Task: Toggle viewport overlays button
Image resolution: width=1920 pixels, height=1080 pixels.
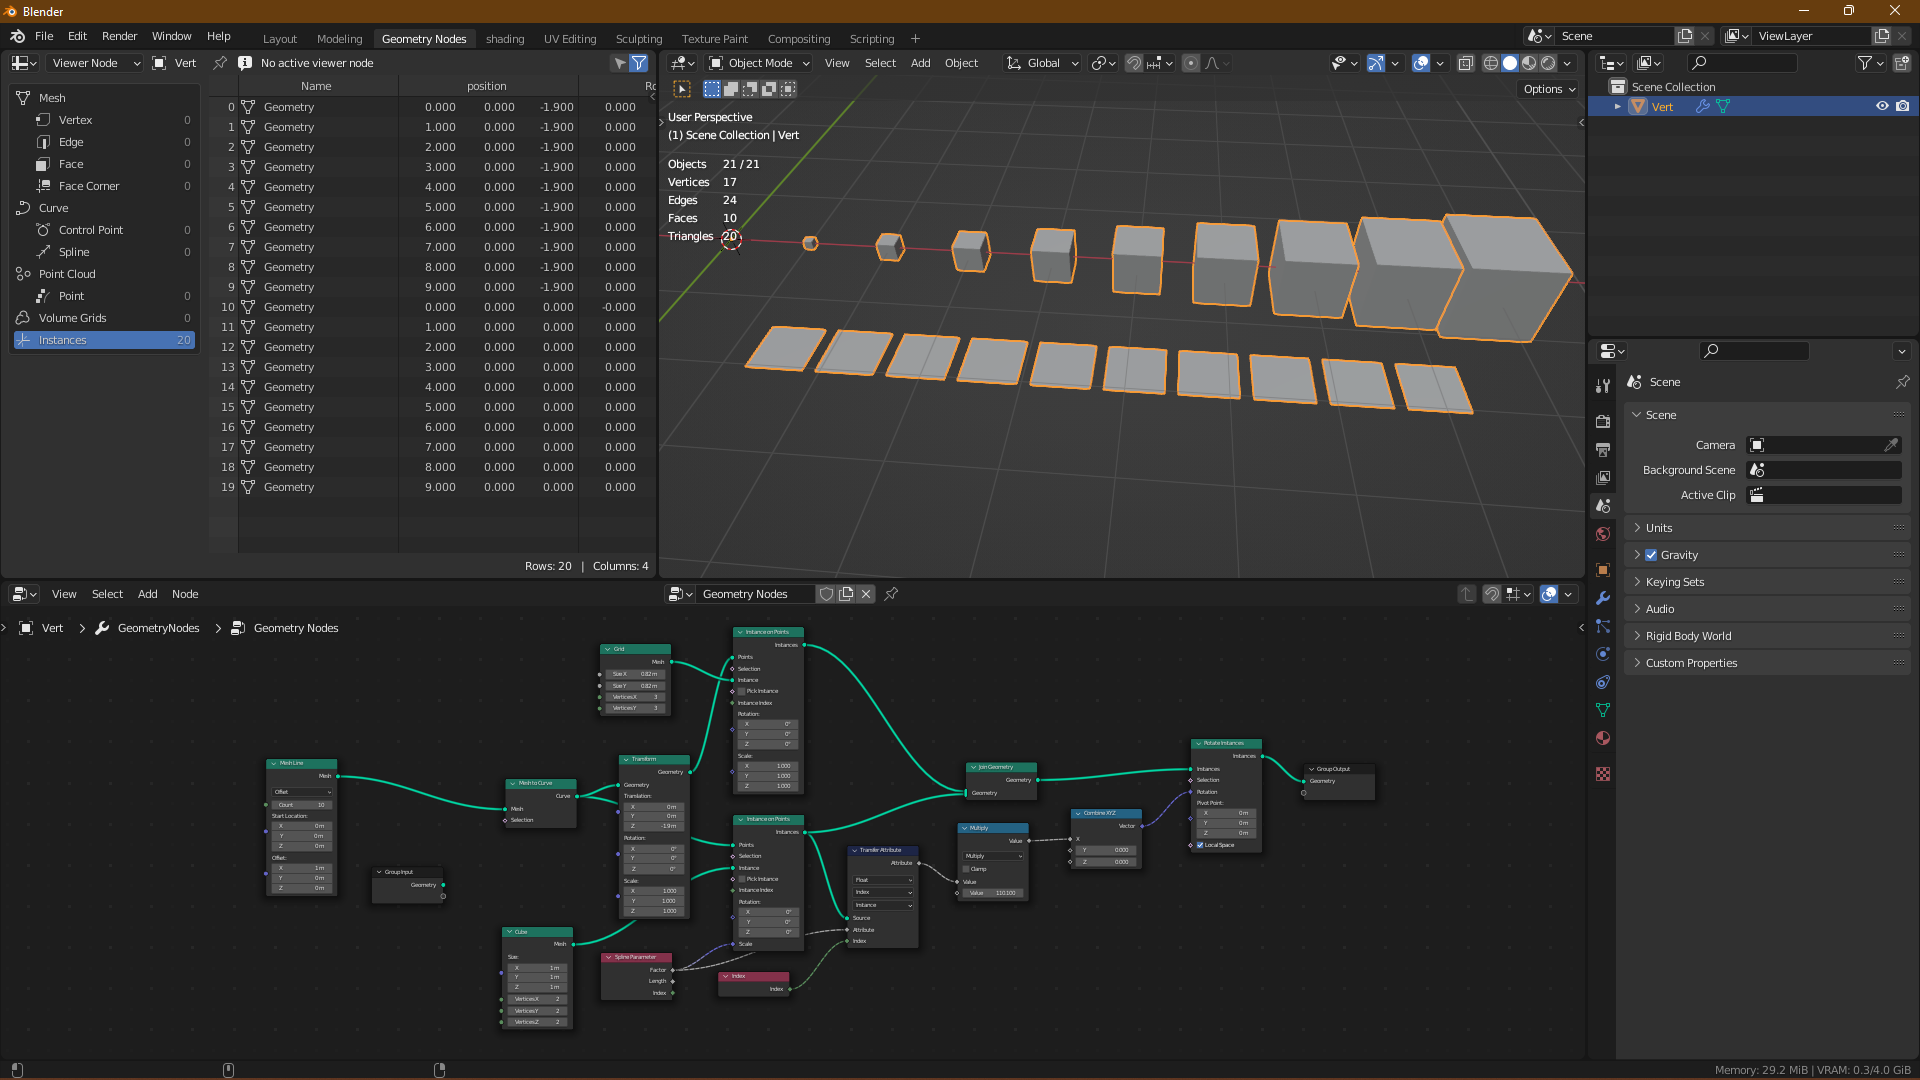Action: (x=1421, y=63)
